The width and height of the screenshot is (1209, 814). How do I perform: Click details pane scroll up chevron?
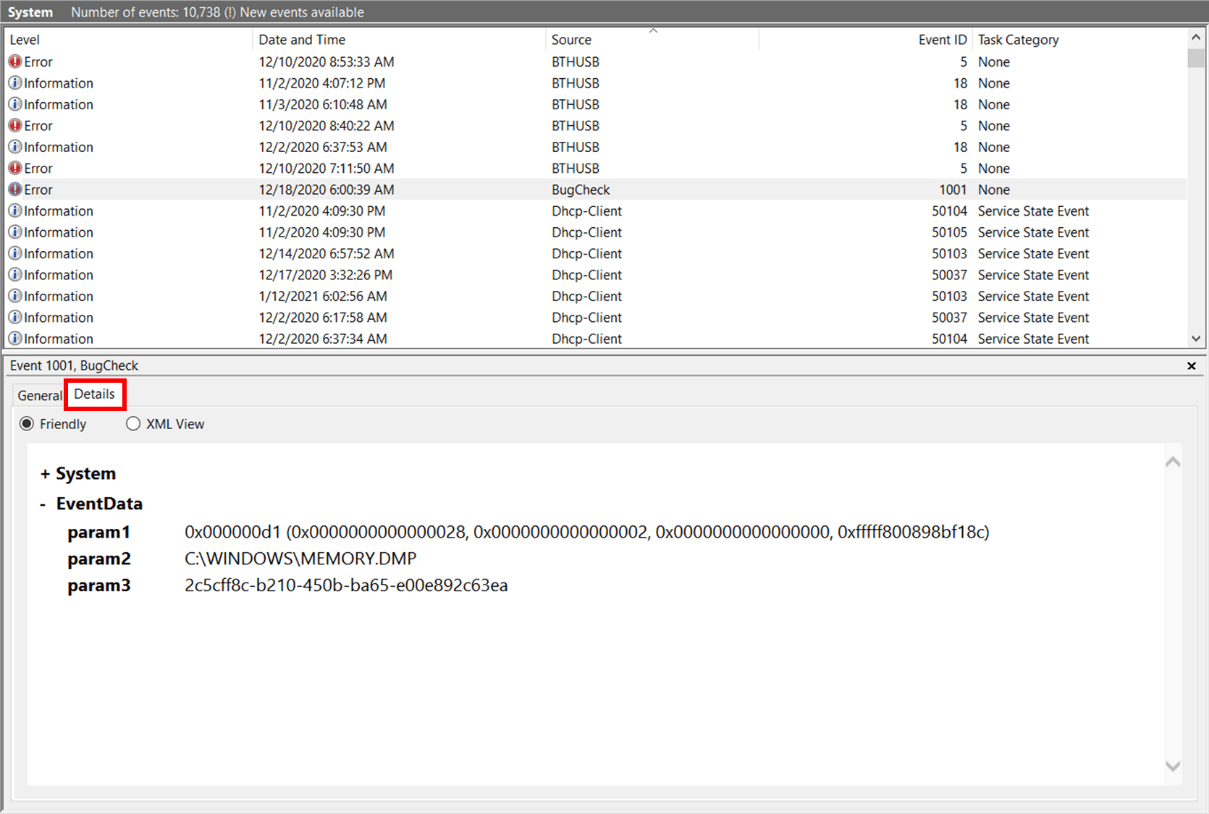[x=1173, y=462]
